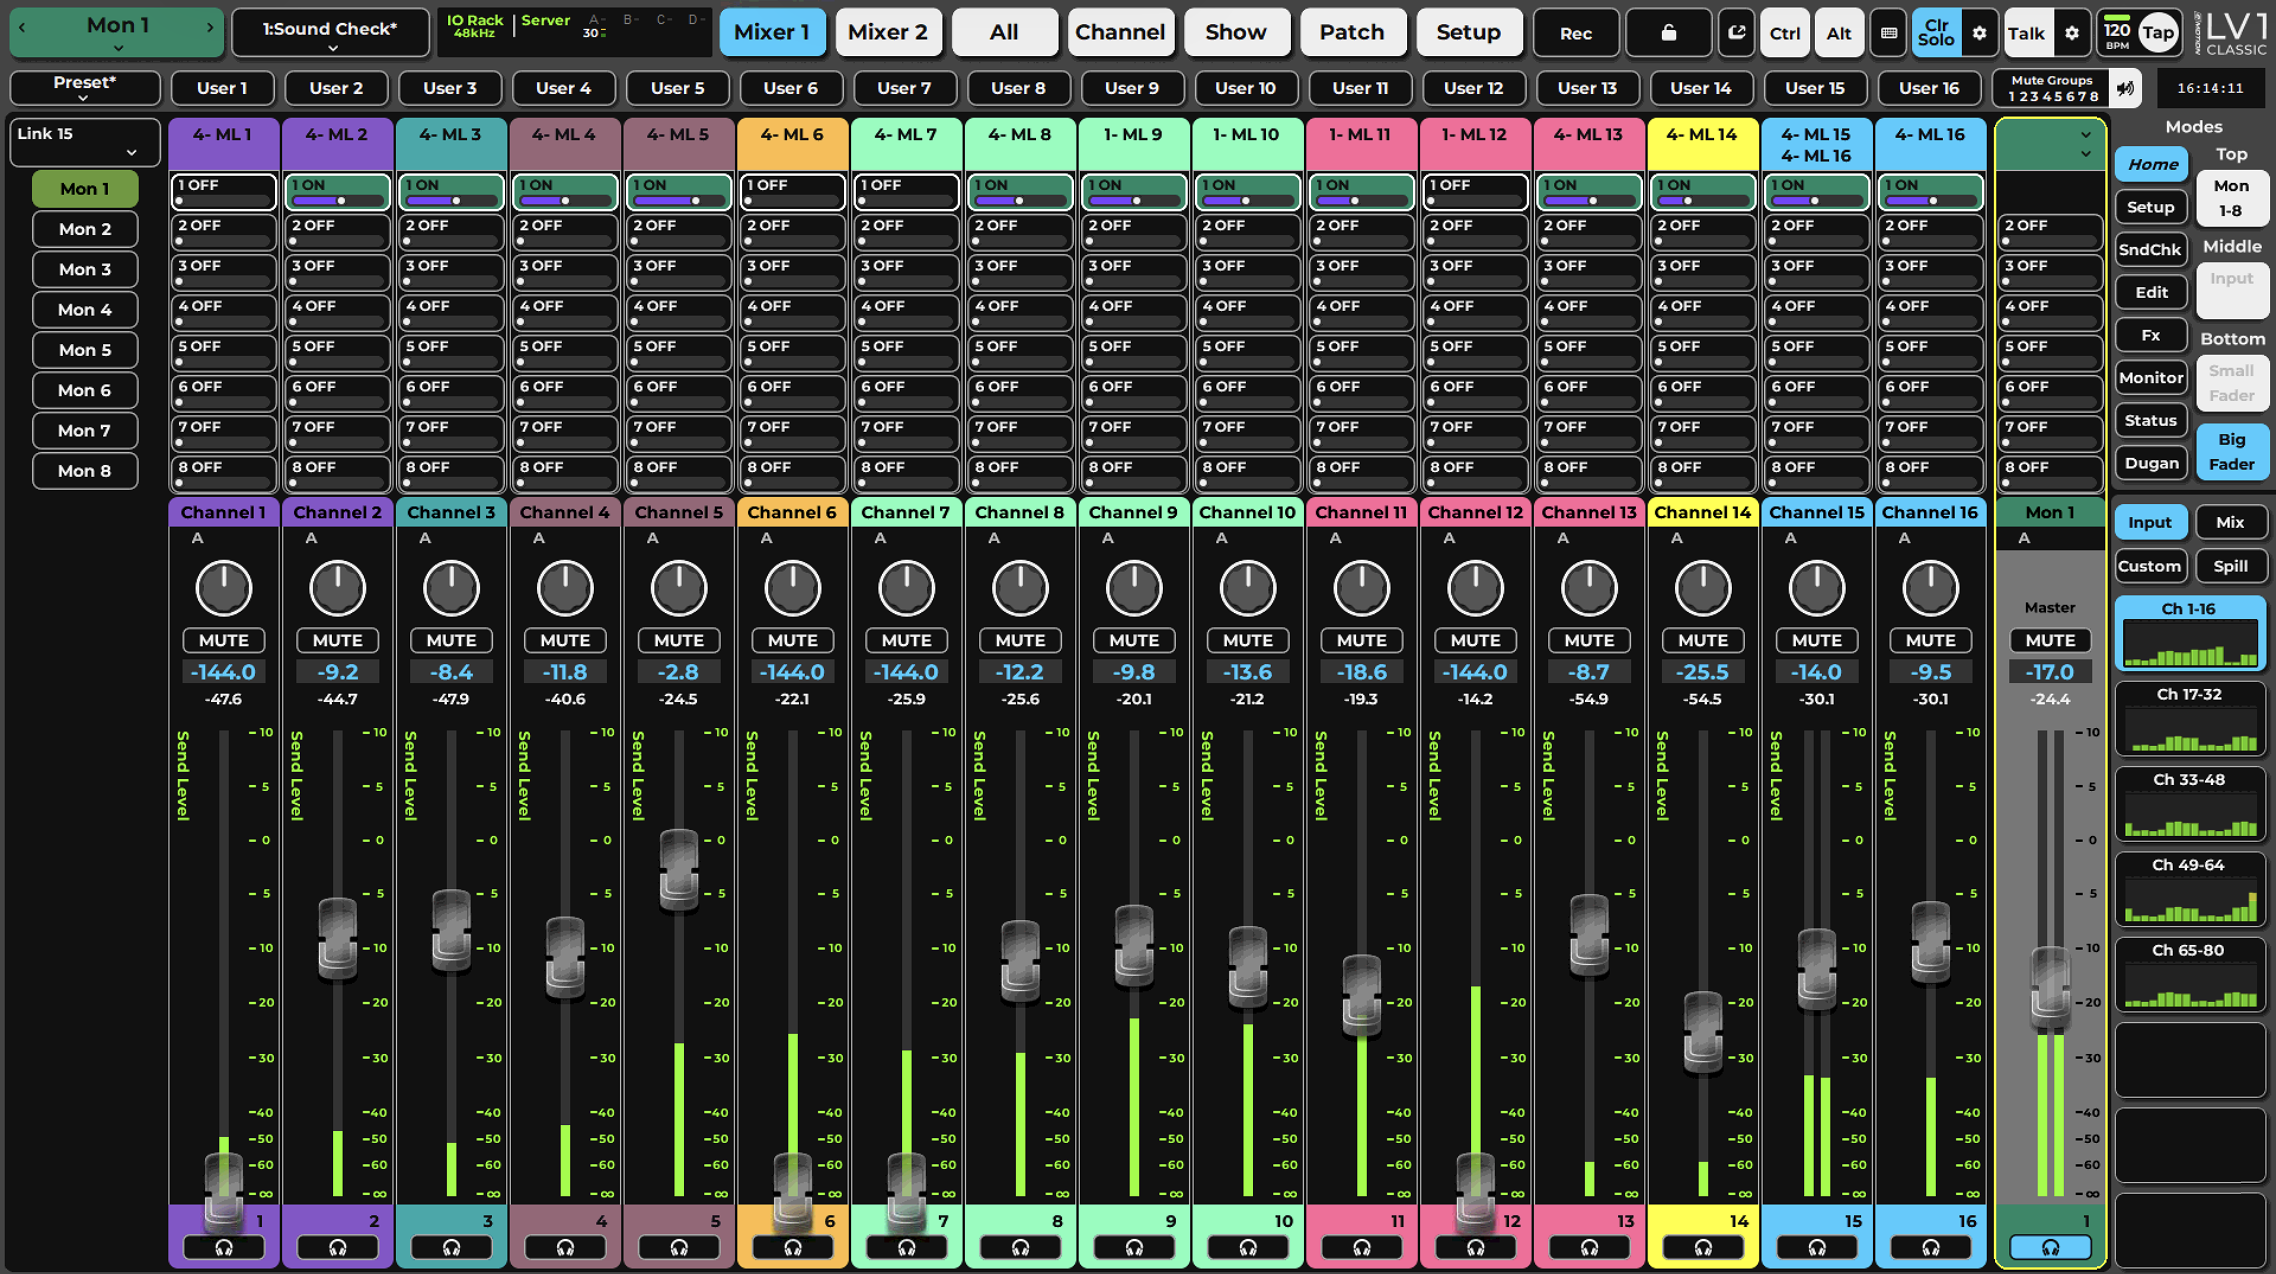Click headphone cue icon on channel 14
Viewport: 2276px width, 1274px height.
pos(1703,1247)
